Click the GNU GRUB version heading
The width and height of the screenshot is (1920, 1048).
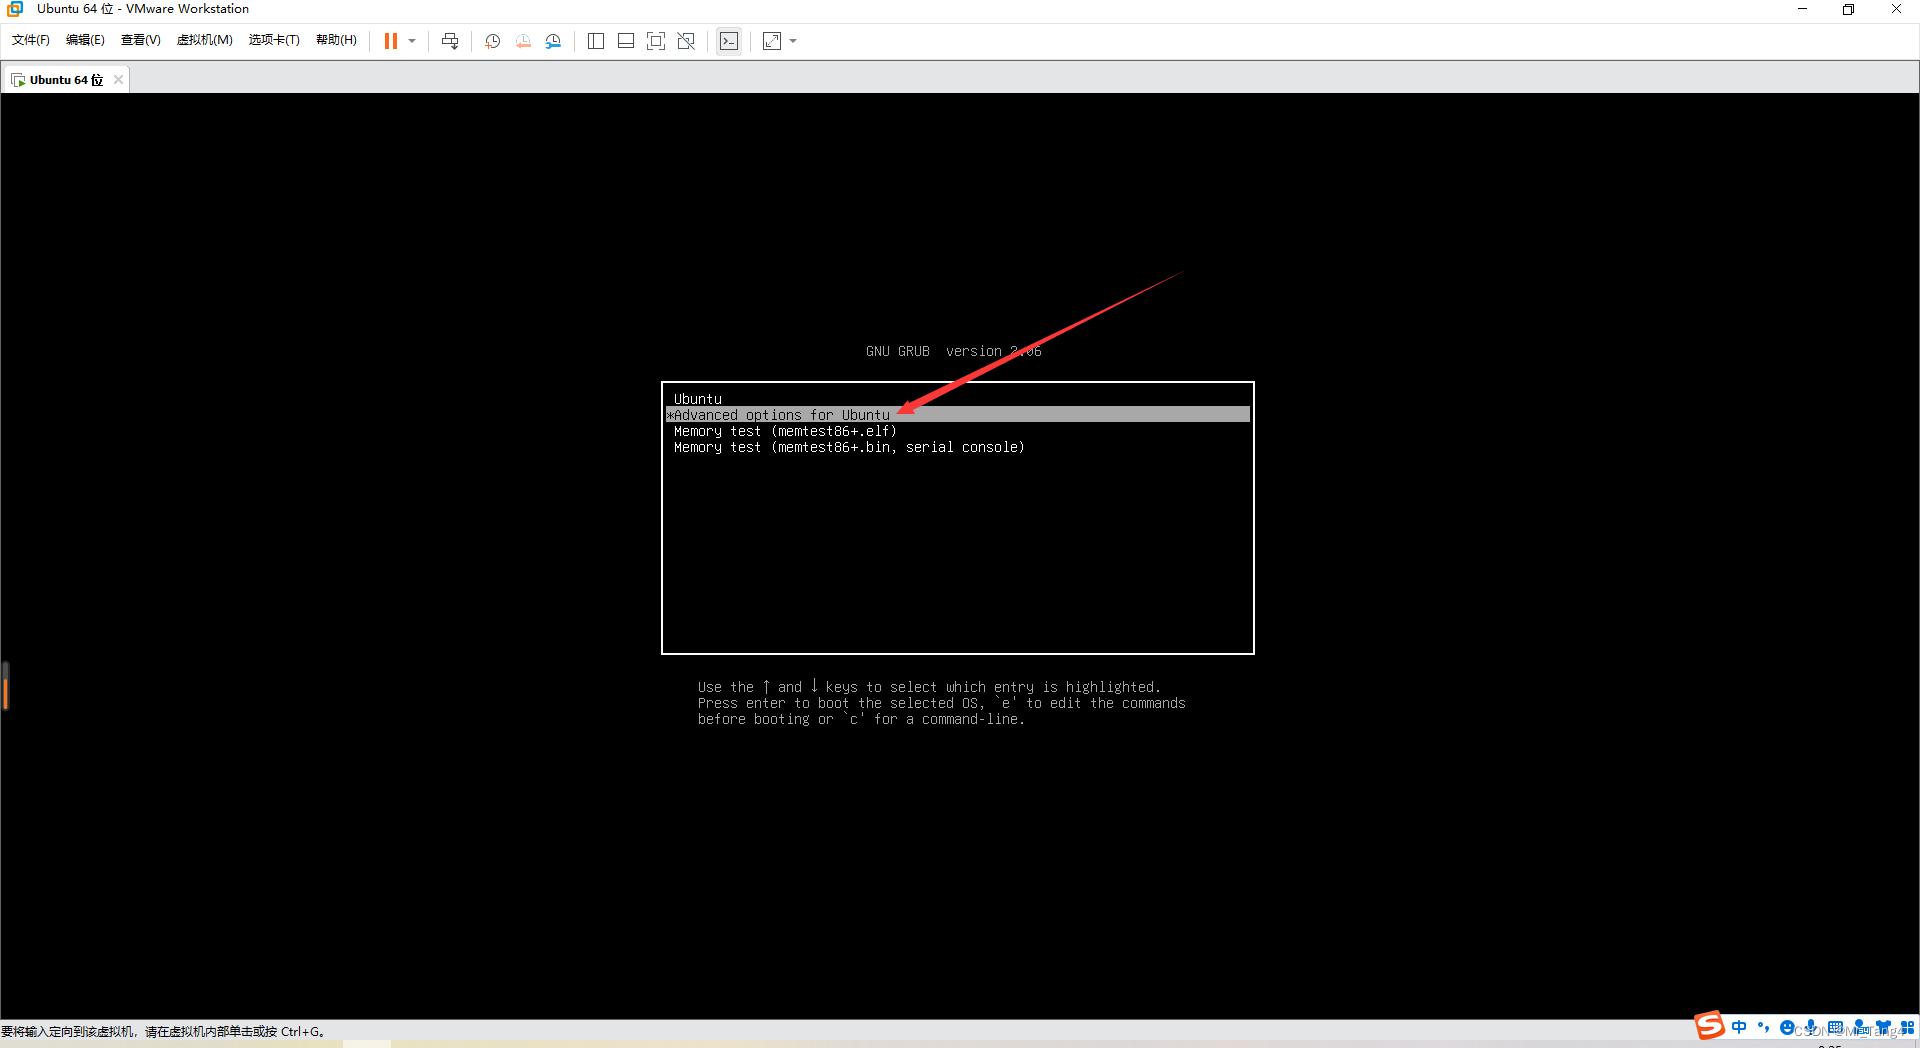(953, 351)
